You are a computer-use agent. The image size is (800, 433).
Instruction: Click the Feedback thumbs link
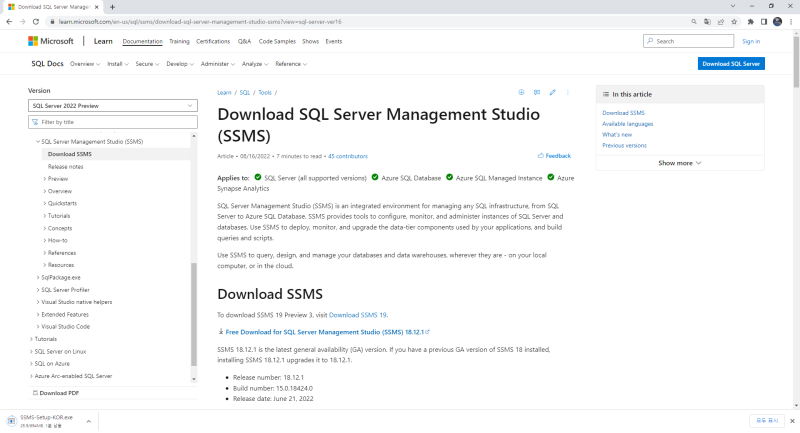pyautogui.click(x=554, y=156)
